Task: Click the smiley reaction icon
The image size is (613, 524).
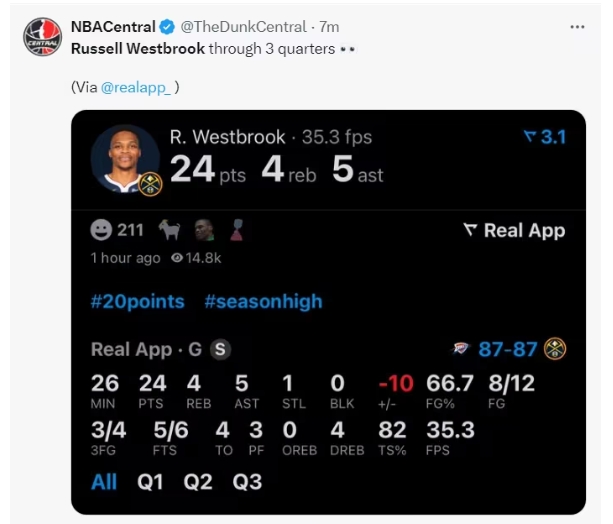Action: (101, 230)
